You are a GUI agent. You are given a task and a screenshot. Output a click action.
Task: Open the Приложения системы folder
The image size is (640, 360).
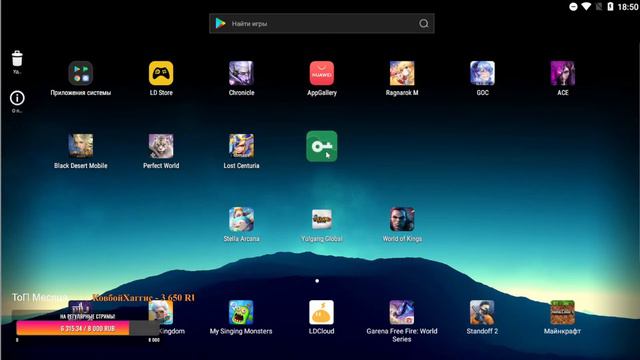pyautogui.click(x=80, y=73)
